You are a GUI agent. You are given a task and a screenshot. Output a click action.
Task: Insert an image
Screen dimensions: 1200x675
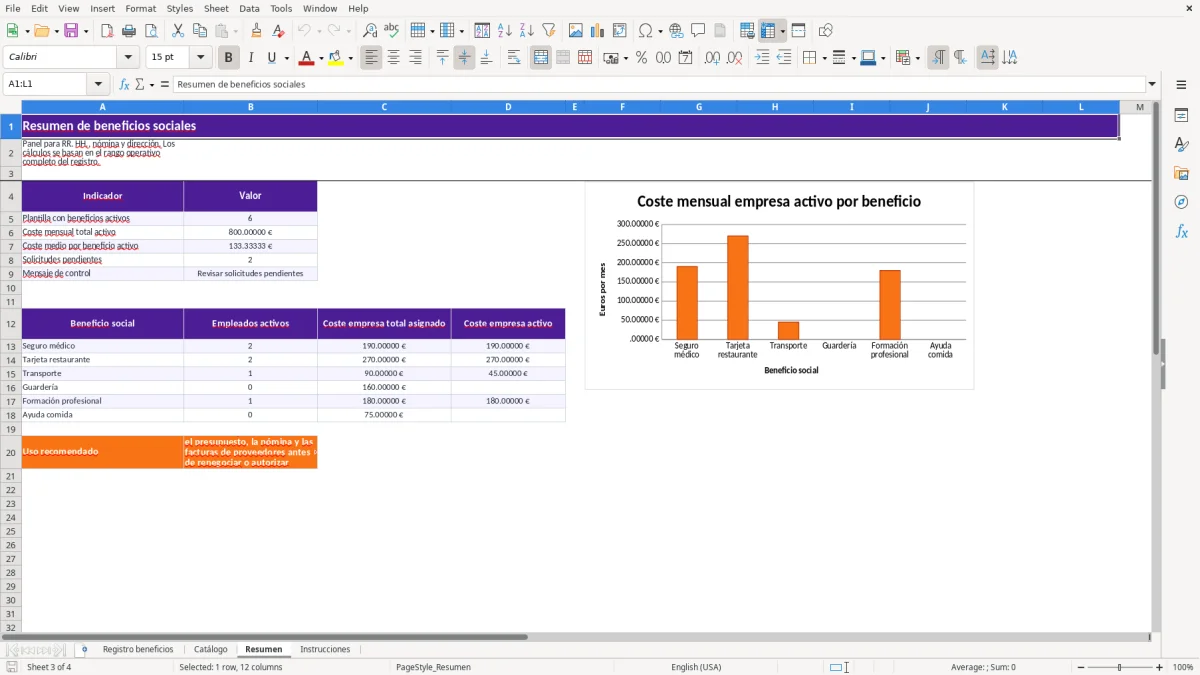pyautogui.click(x=576, y=31)
